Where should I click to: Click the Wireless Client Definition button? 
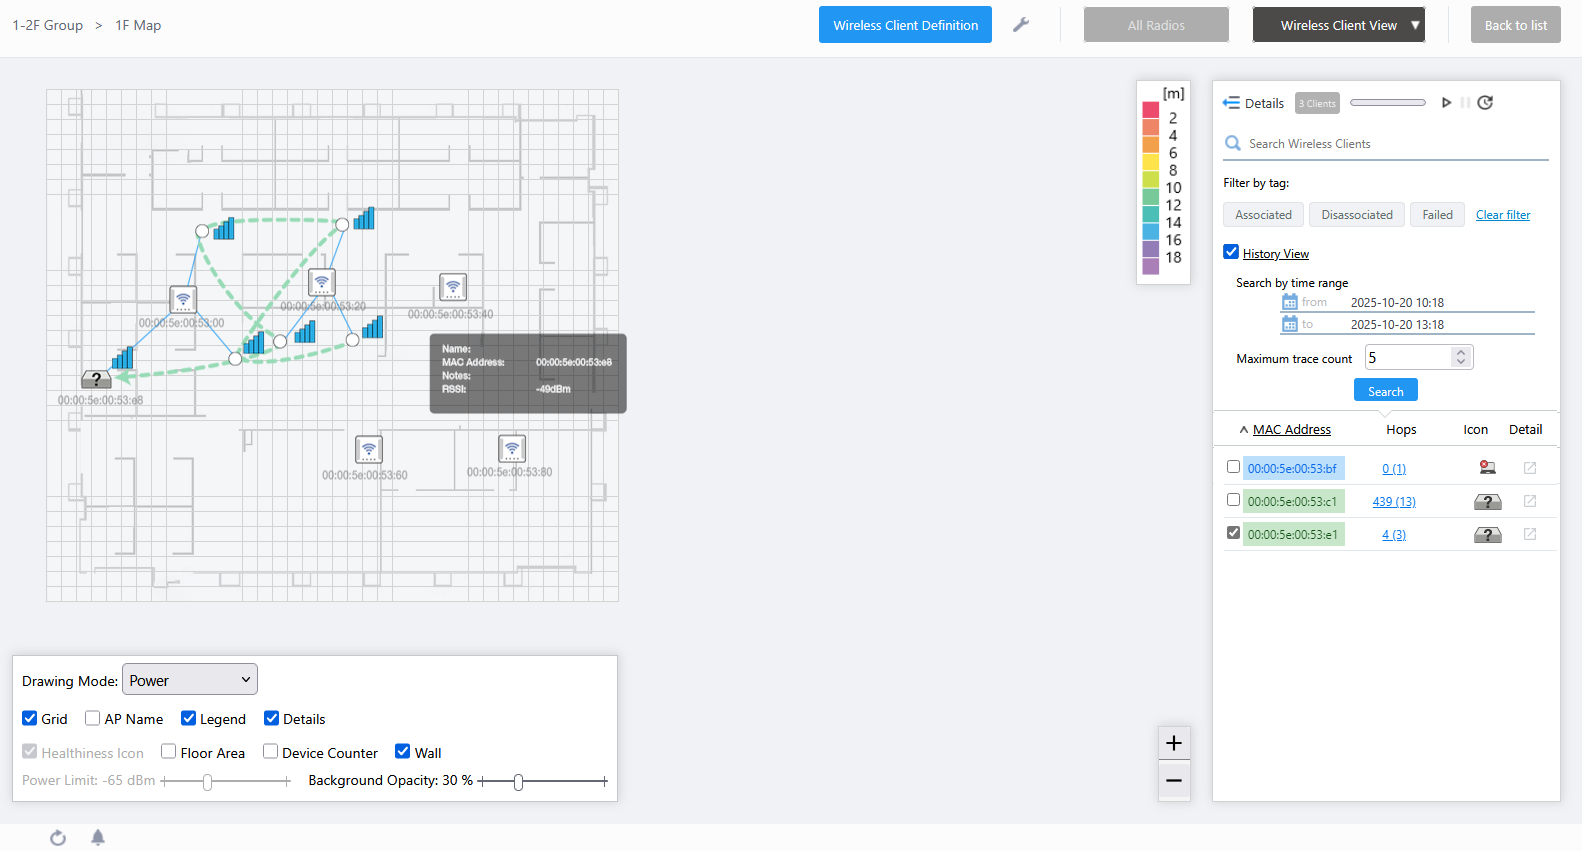point(905,25)
